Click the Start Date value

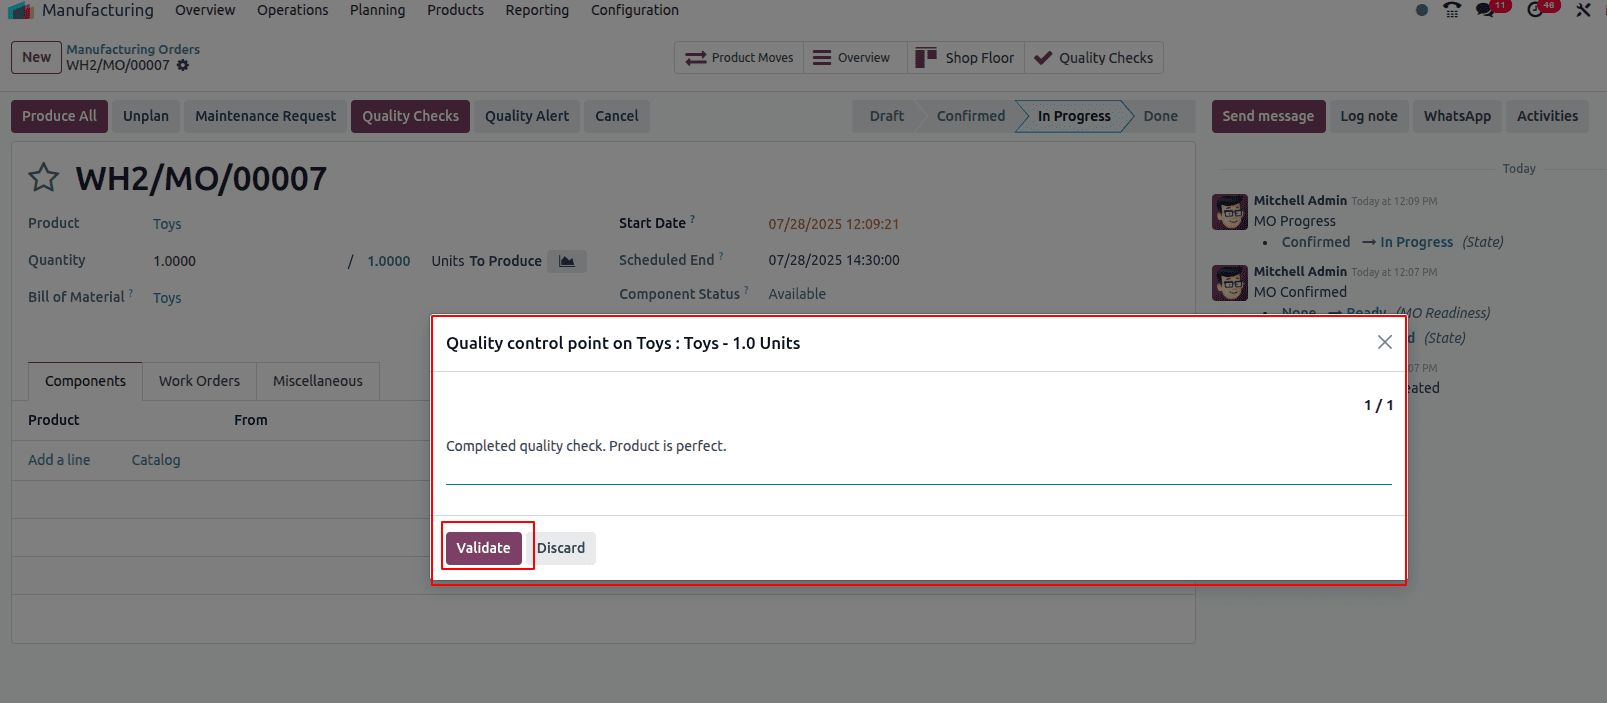pos(834,224)
